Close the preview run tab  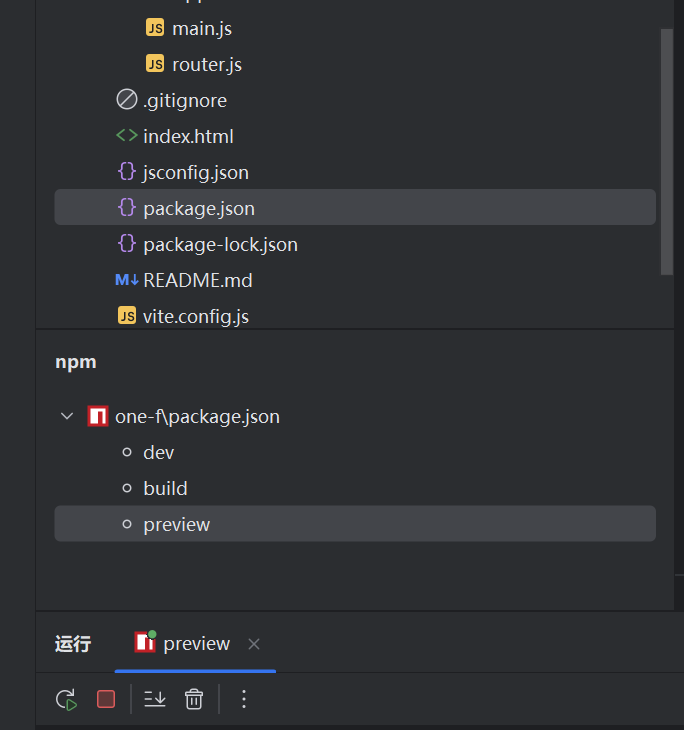tap(254, 644)
